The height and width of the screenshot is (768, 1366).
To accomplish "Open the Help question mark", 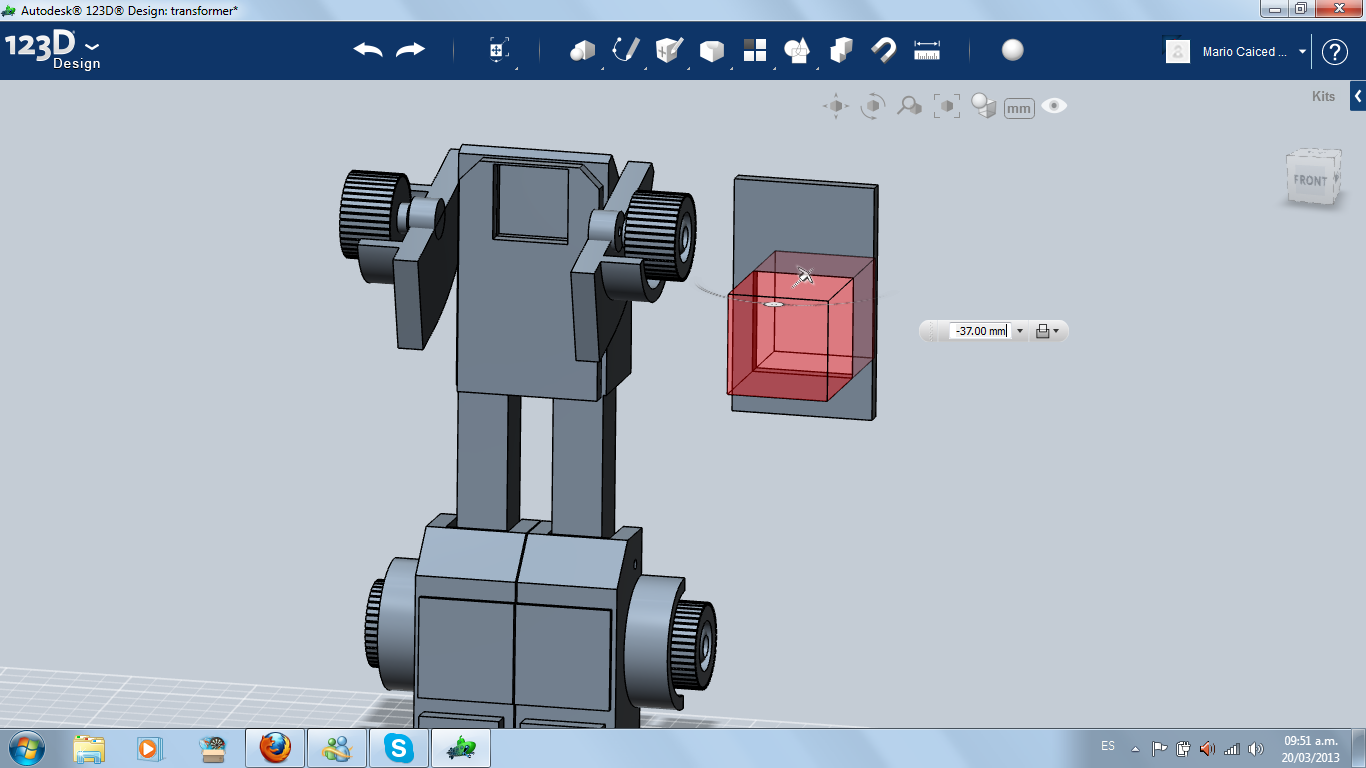I will [x=1335, y=52].
